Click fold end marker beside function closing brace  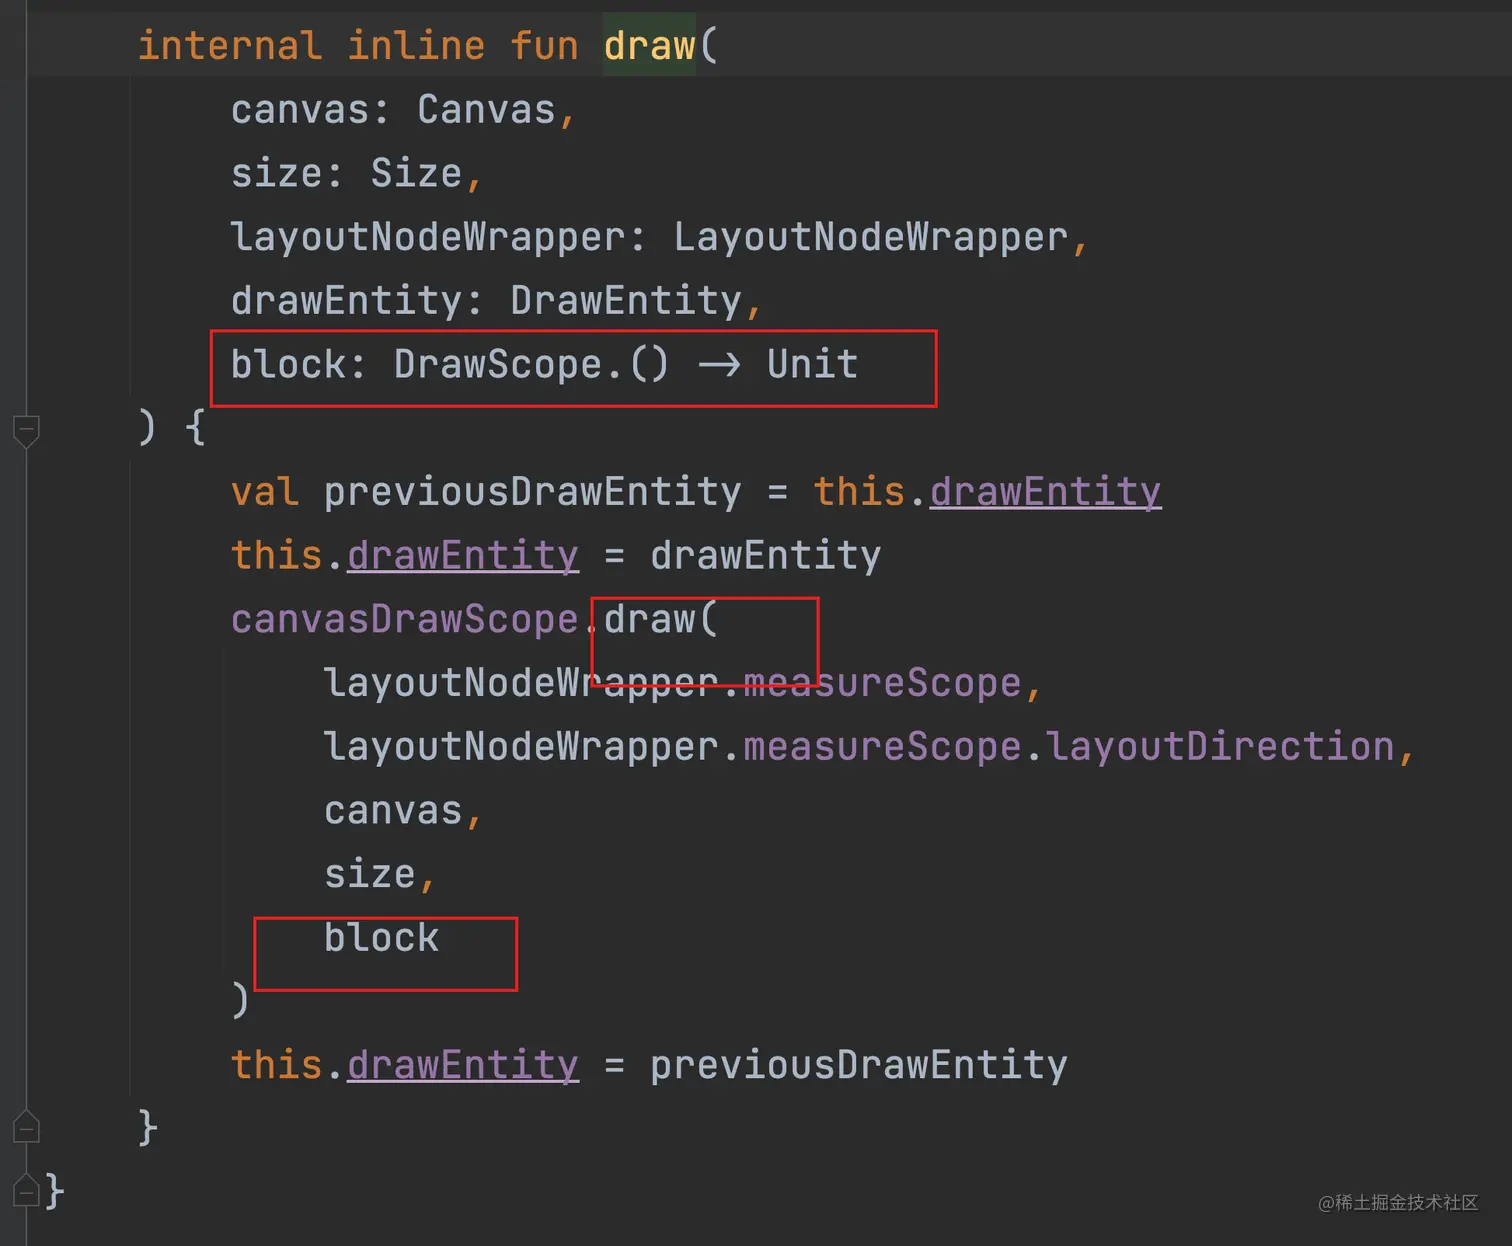point(27,1127)
